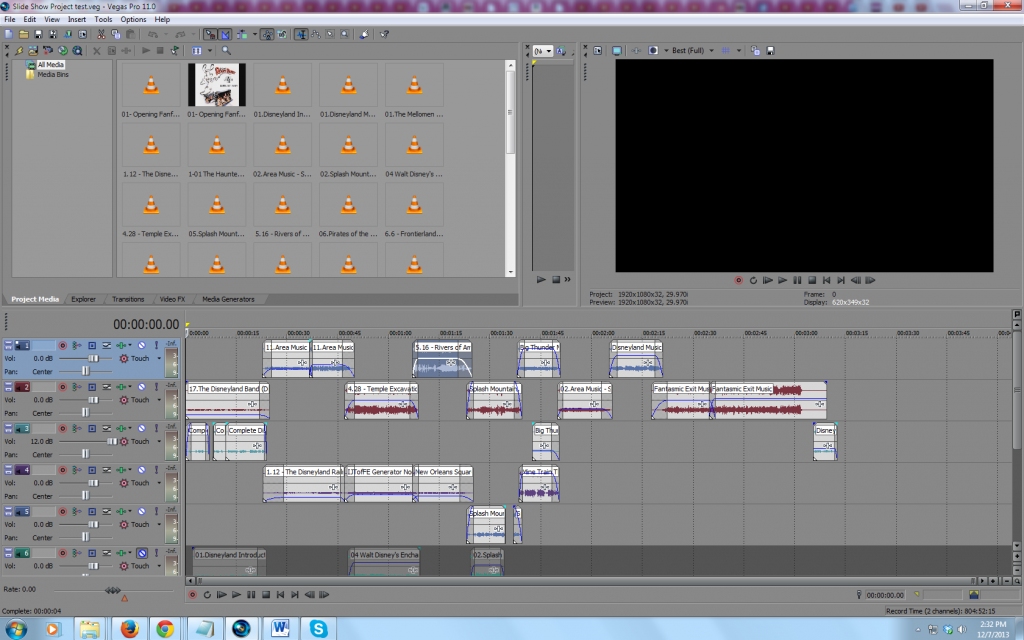Click track 1 volume slider handle

point(93,359)
